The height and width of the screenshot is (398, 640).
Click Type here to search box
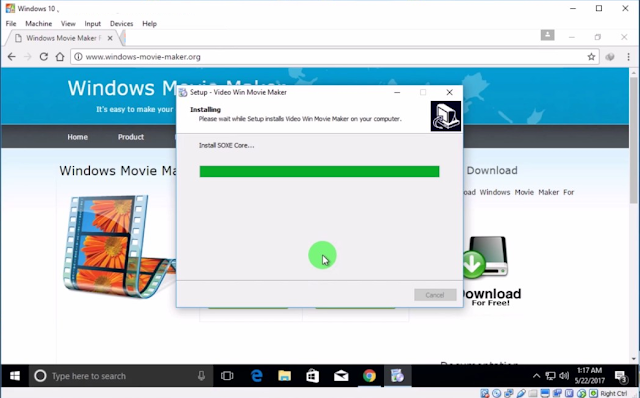point(121,376)
